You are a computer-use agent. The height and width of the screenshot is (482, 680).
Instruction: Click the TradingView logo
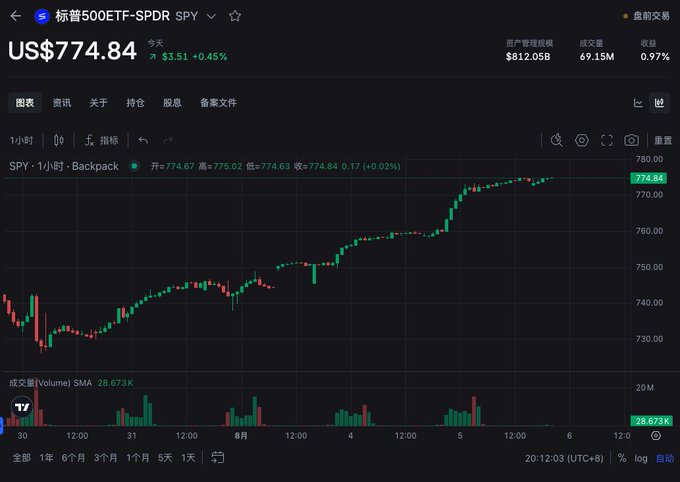click(22, 407)
